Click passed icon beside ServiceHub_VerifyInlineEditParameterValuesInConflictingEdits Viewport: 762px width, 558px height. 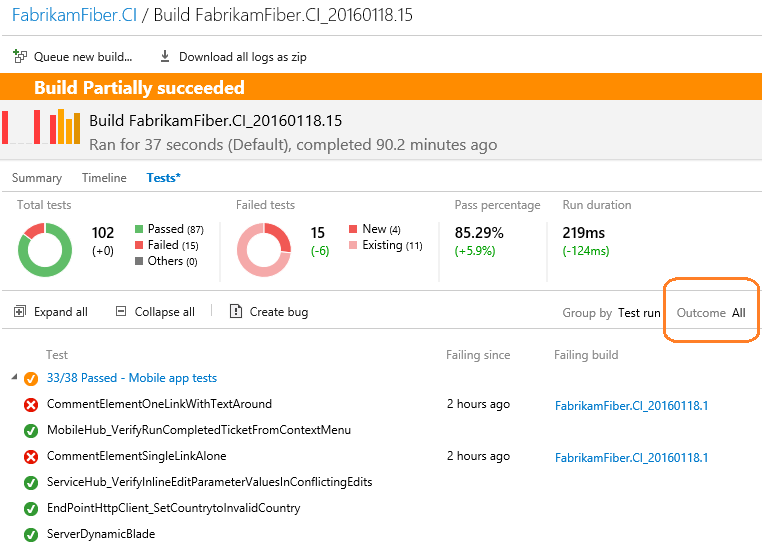[x=31, y=483]
